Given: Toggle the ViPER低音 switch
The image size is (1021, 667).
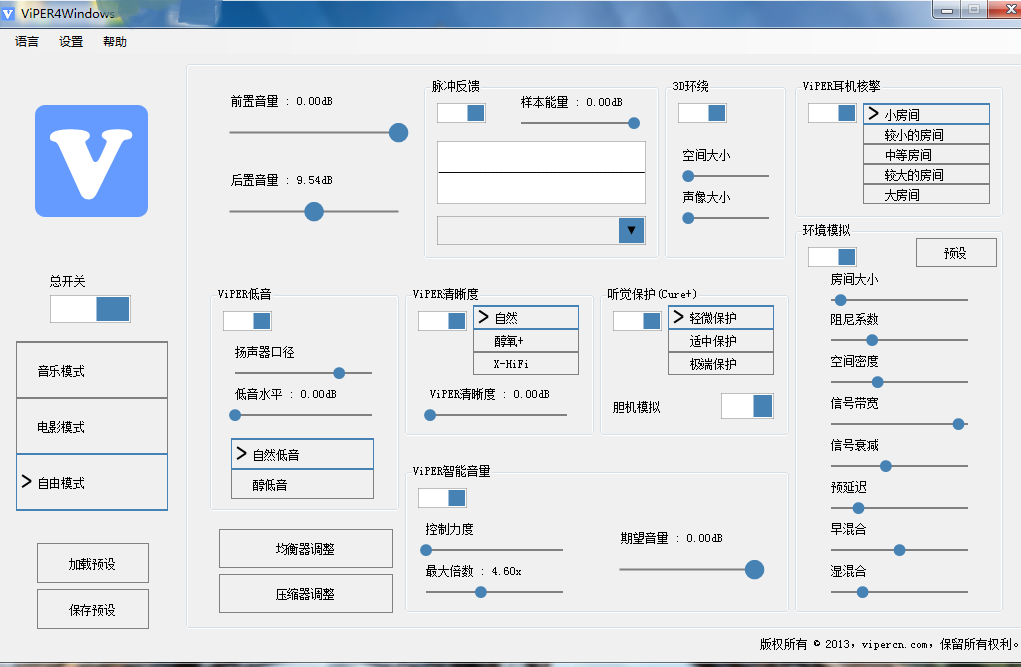Looking at the screenshot, I should pos(247,320).
